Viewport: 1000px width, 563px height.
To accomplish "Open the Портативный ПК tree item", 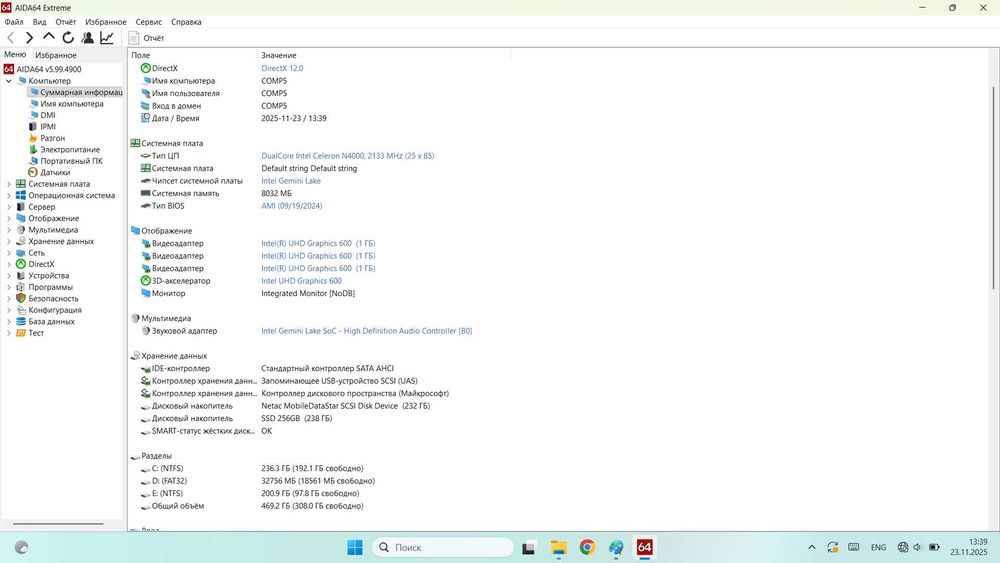I will coord(65,161).
